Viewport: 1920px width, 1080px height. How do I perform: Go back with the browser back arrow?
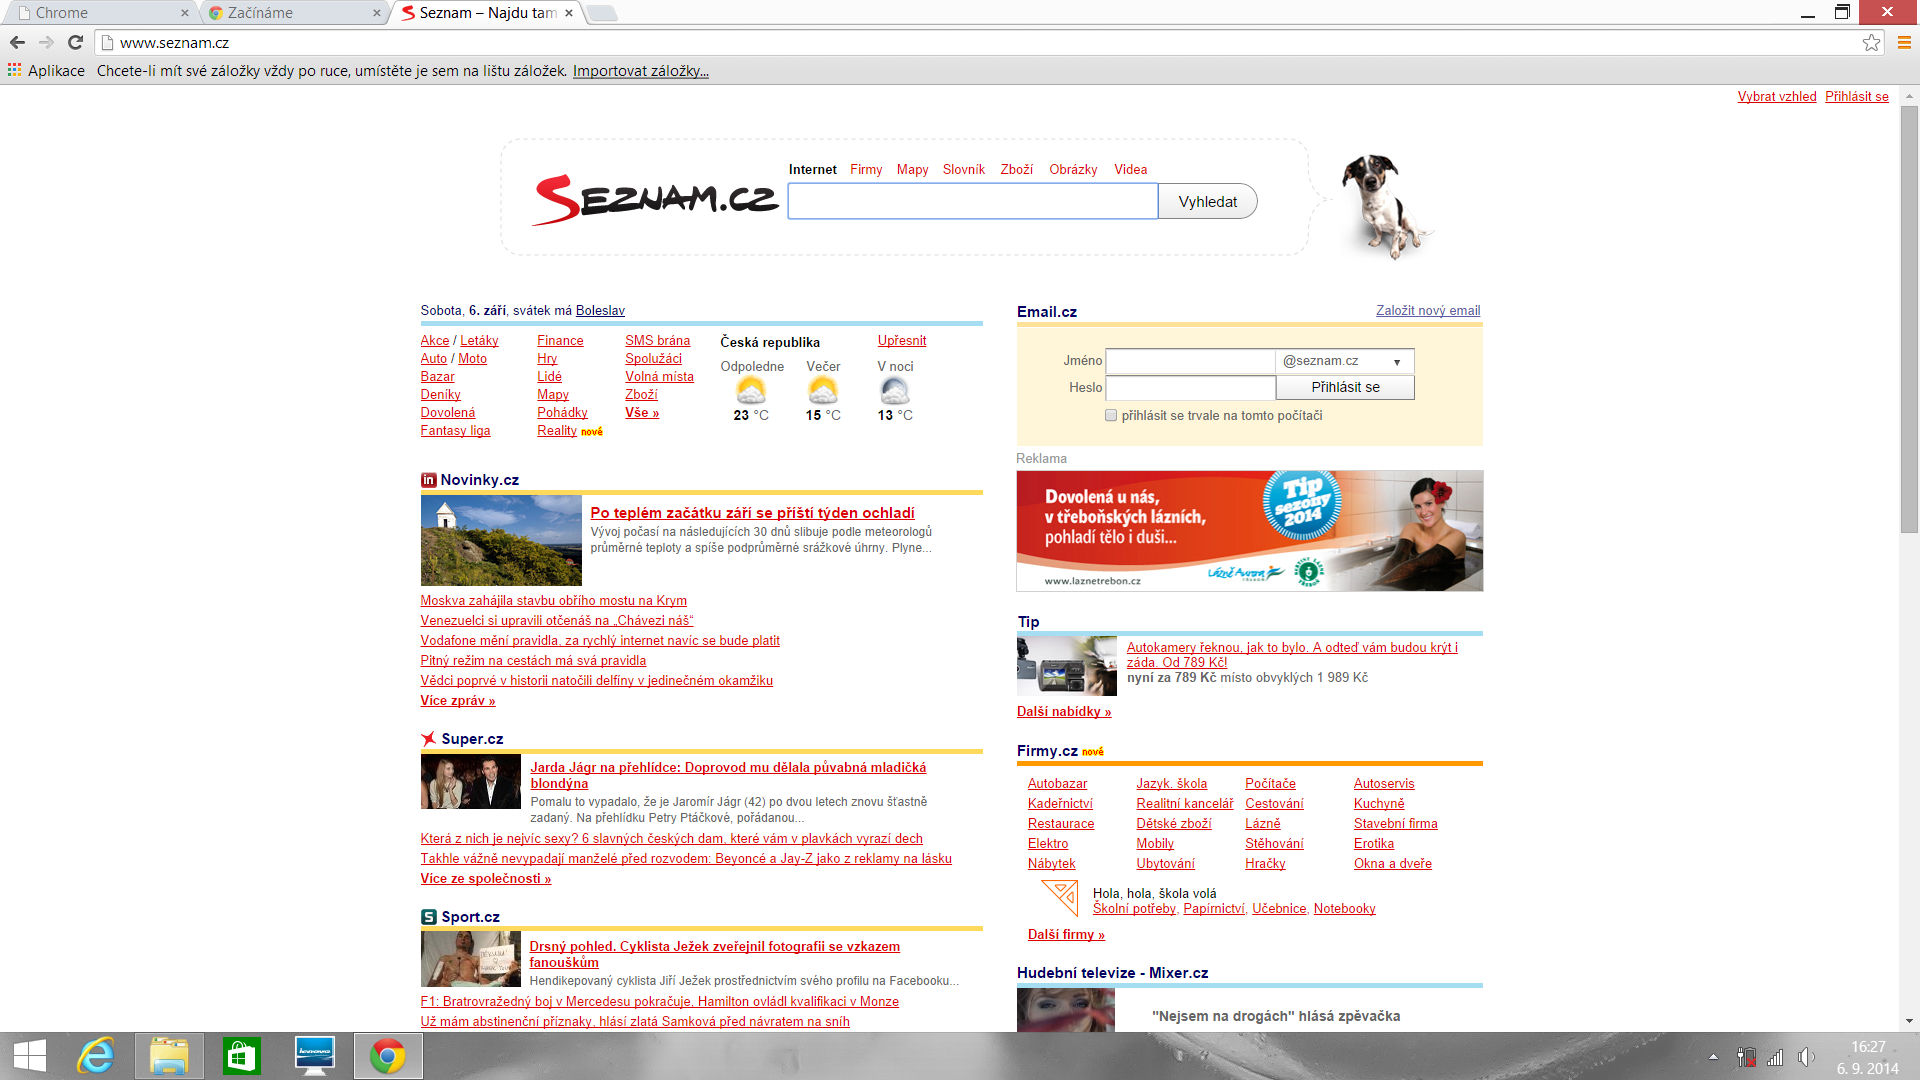pyautogui.click(x=17, y=42)
